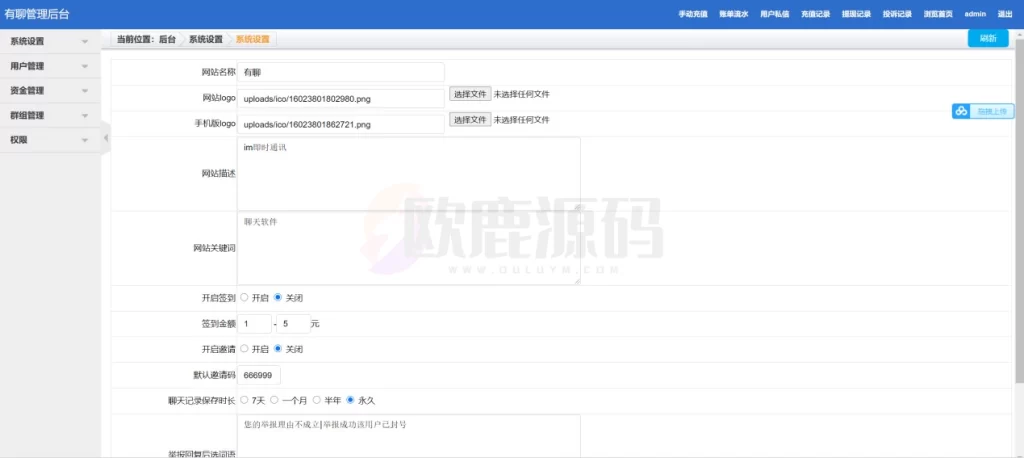This screenshot has width=1024, height=458.
Task: Collapse the sidebar with the left arrow handle
Action: (x=105, y=137)
